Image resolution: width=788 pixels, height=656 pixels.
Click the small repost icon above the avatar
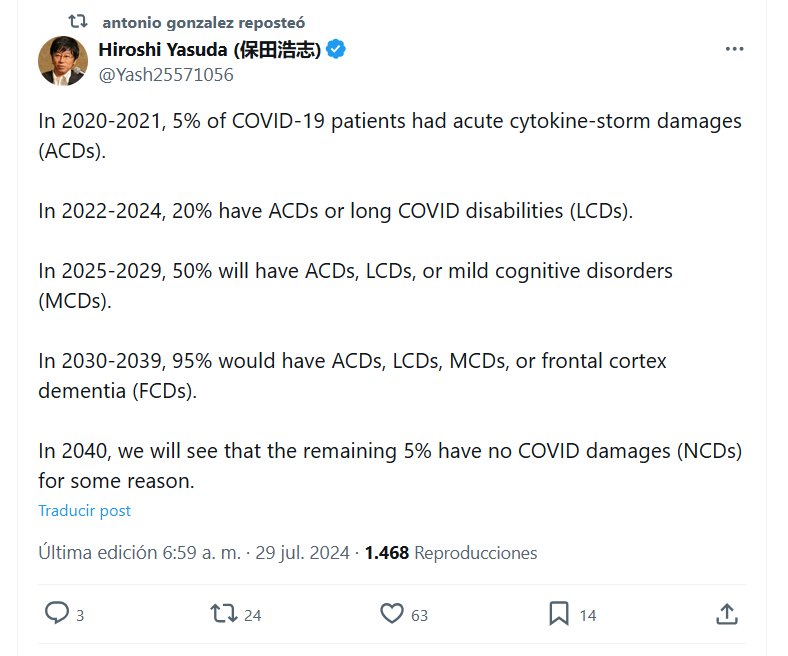[77, 21]
